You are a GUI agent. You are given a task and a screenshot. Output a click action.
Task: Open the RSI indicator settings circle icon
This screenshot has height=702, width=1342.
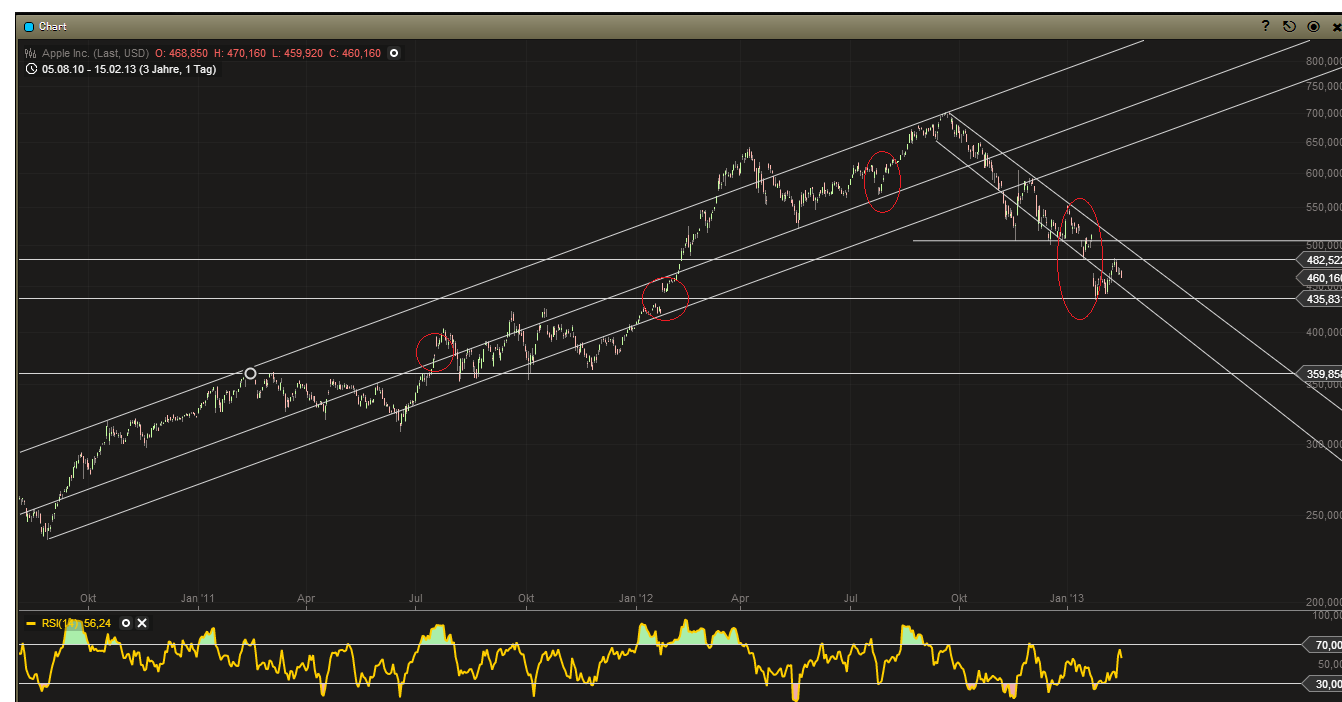coord(125,623)
